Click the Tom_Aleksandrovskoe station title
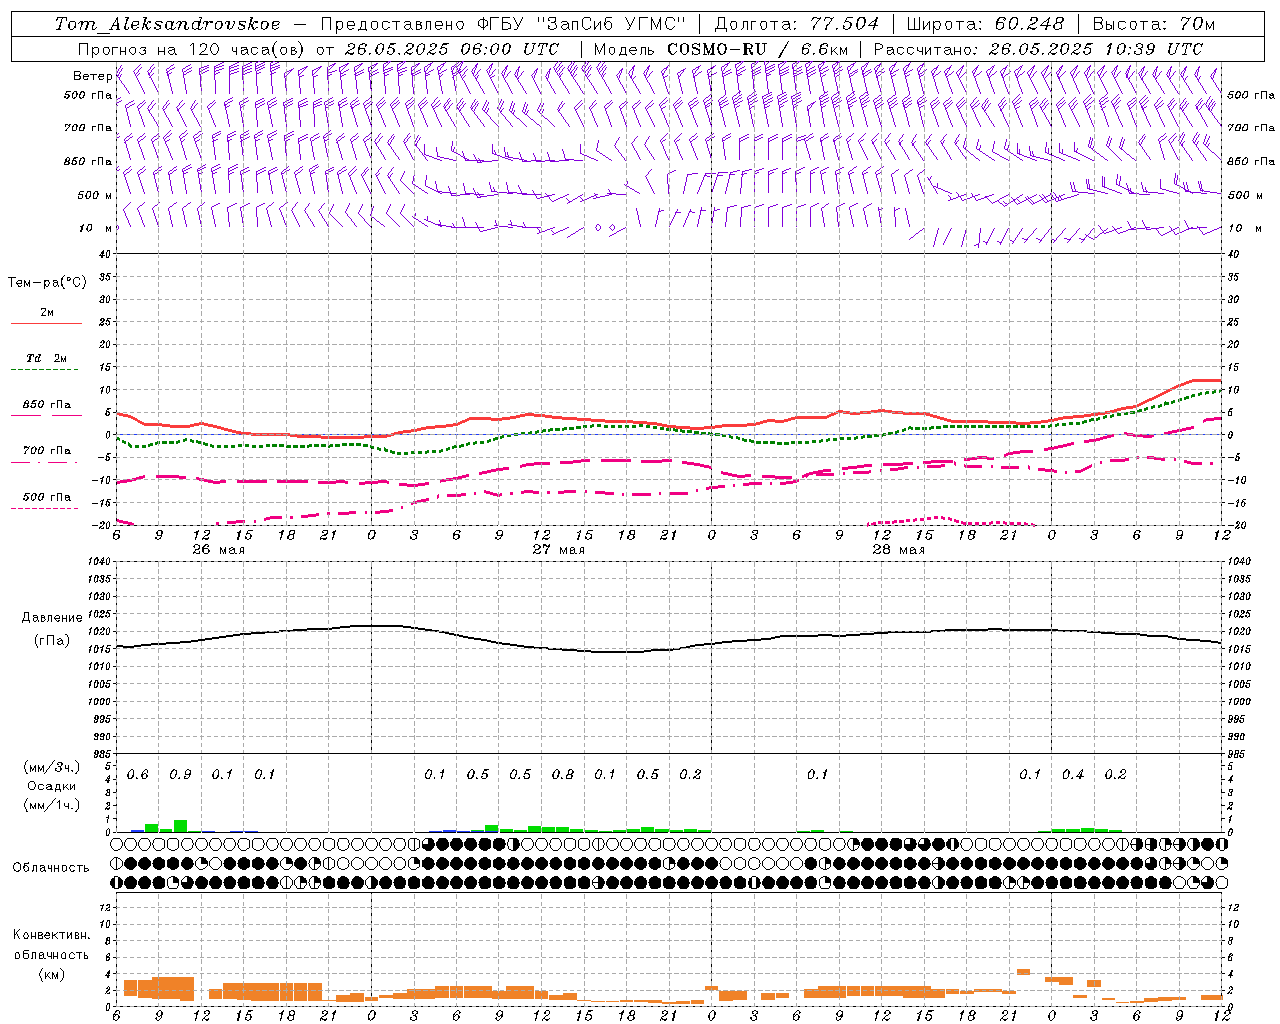The height and width of the screenshot is (1024, 1280). (x=168, y=24)
